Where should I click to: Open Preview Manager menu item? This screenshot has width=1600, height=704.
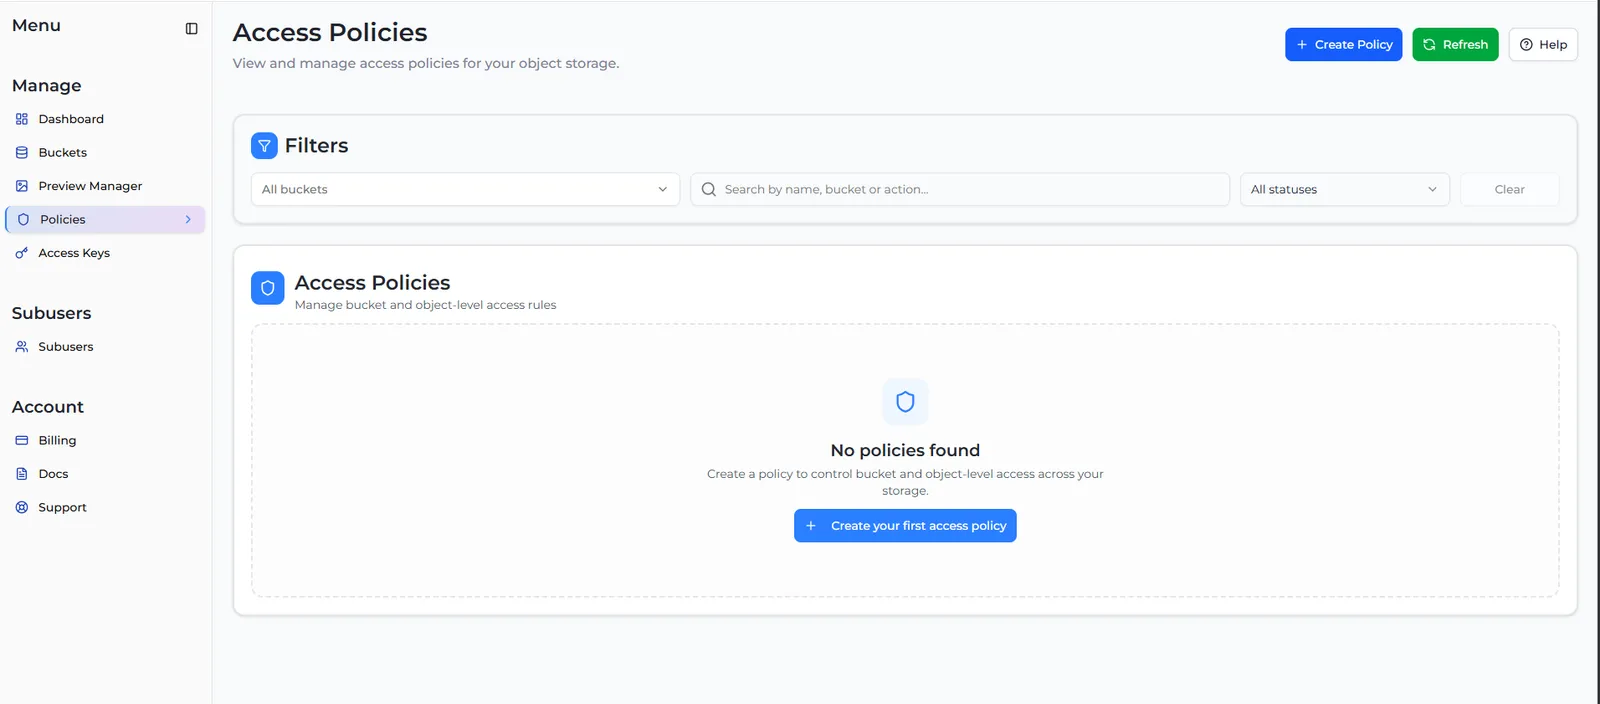[x=105, y=186]
